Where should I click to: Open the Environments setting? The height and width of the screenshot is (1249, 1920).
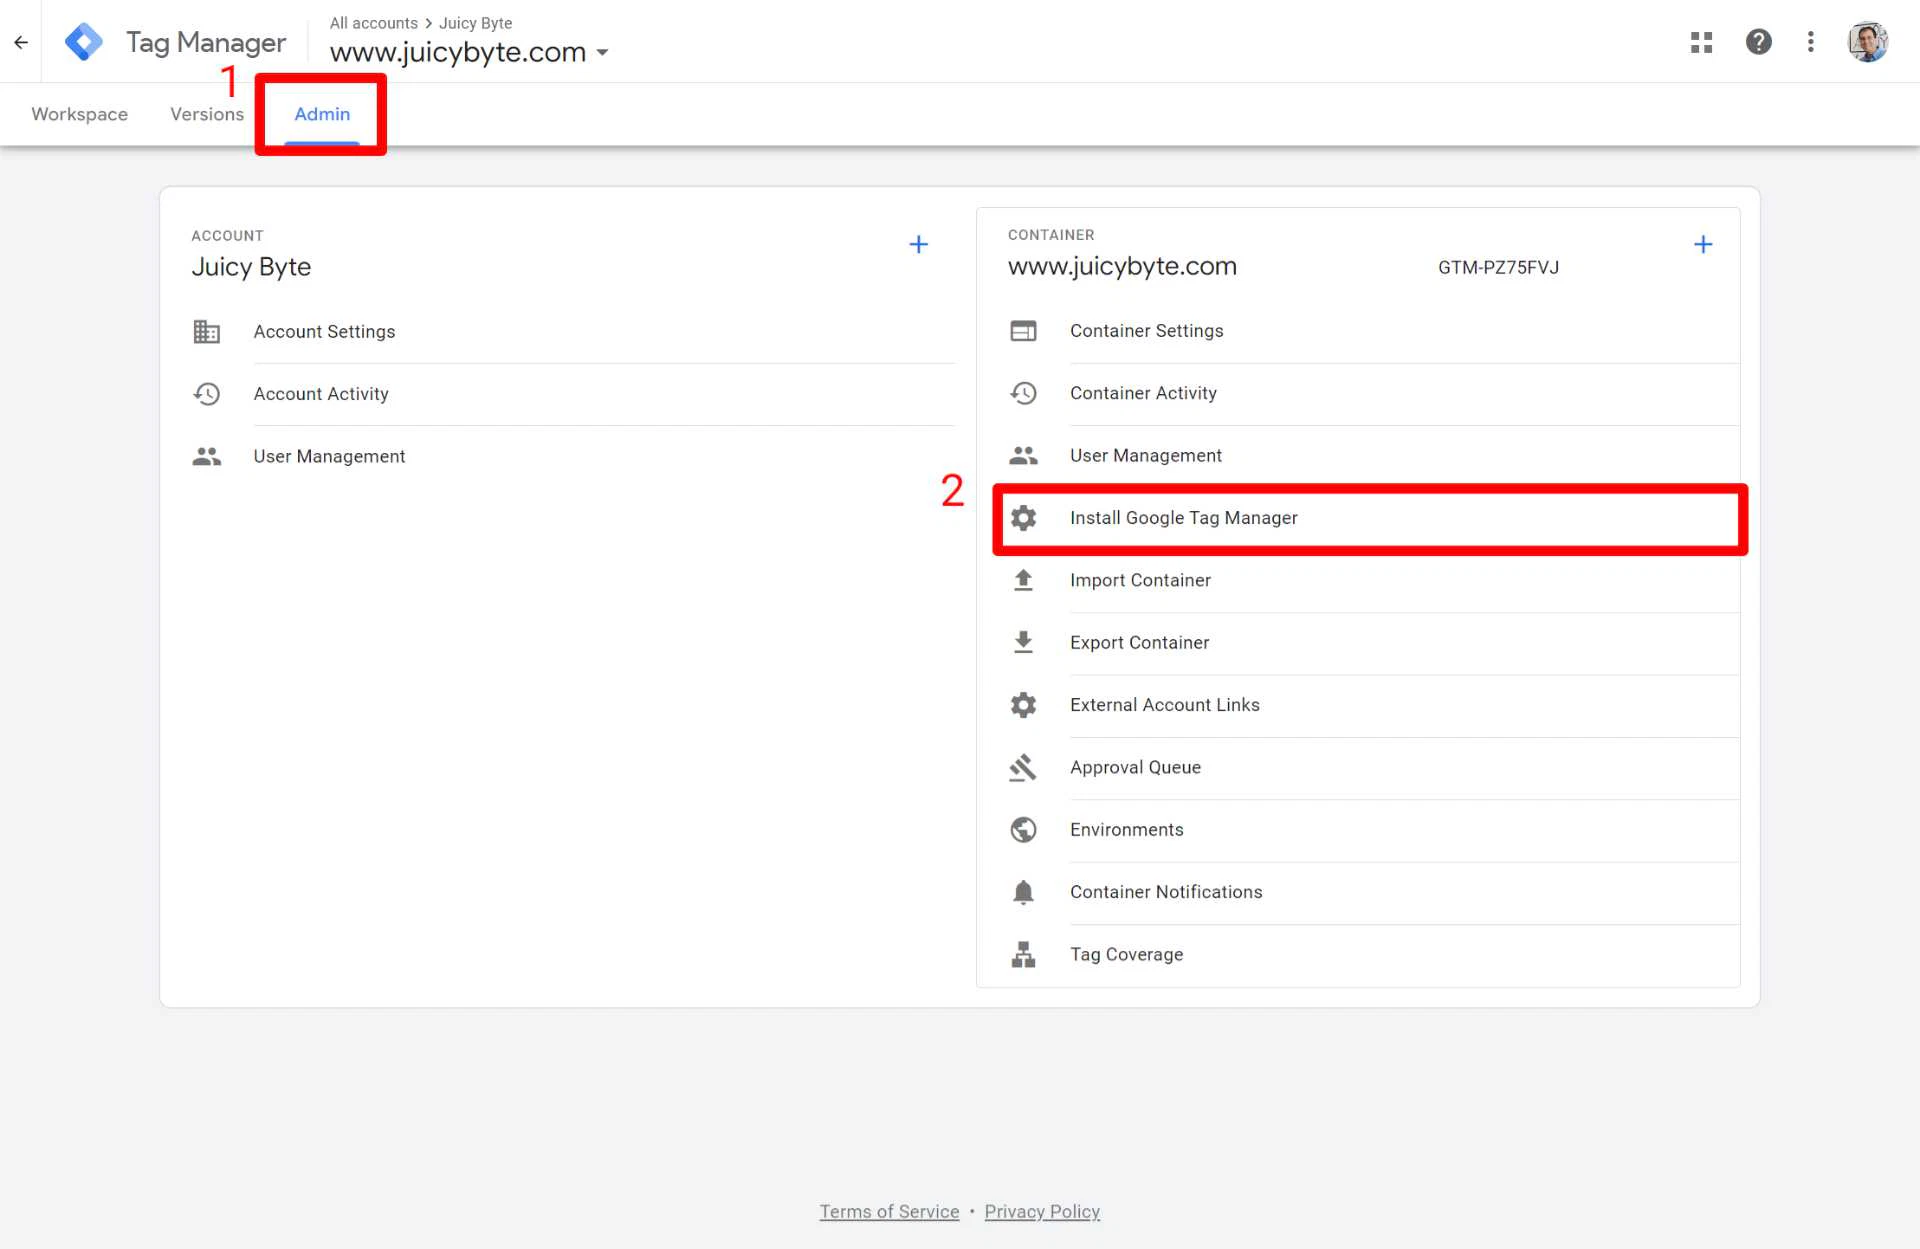click(1126, 830)
